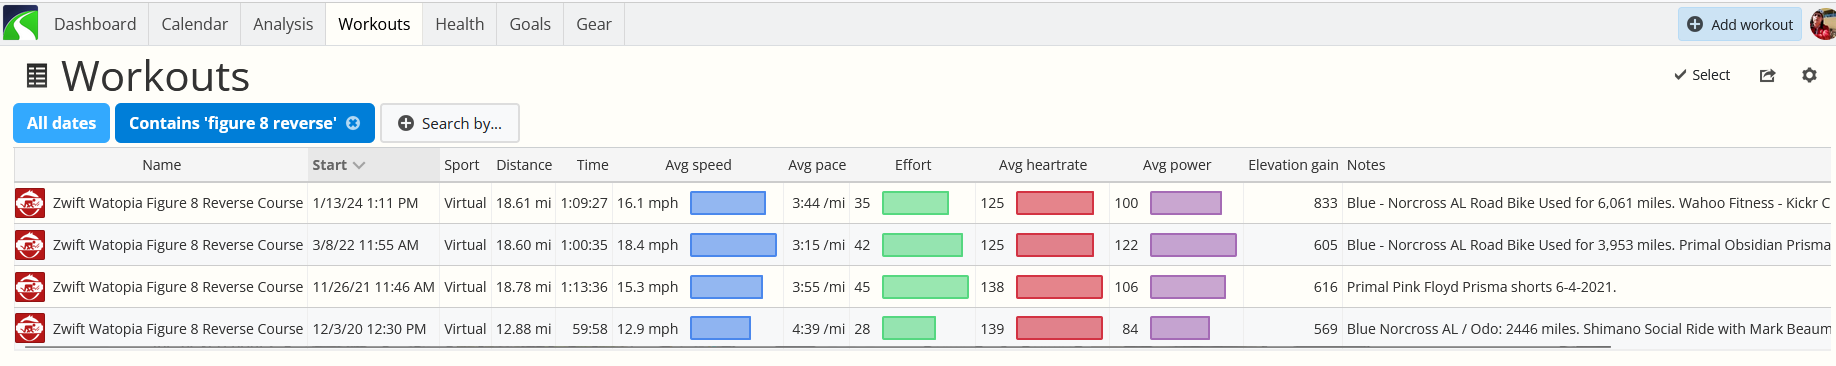
Task: Click the Zwift icon for 3/8/22 workout
Action: coord(30,245)
